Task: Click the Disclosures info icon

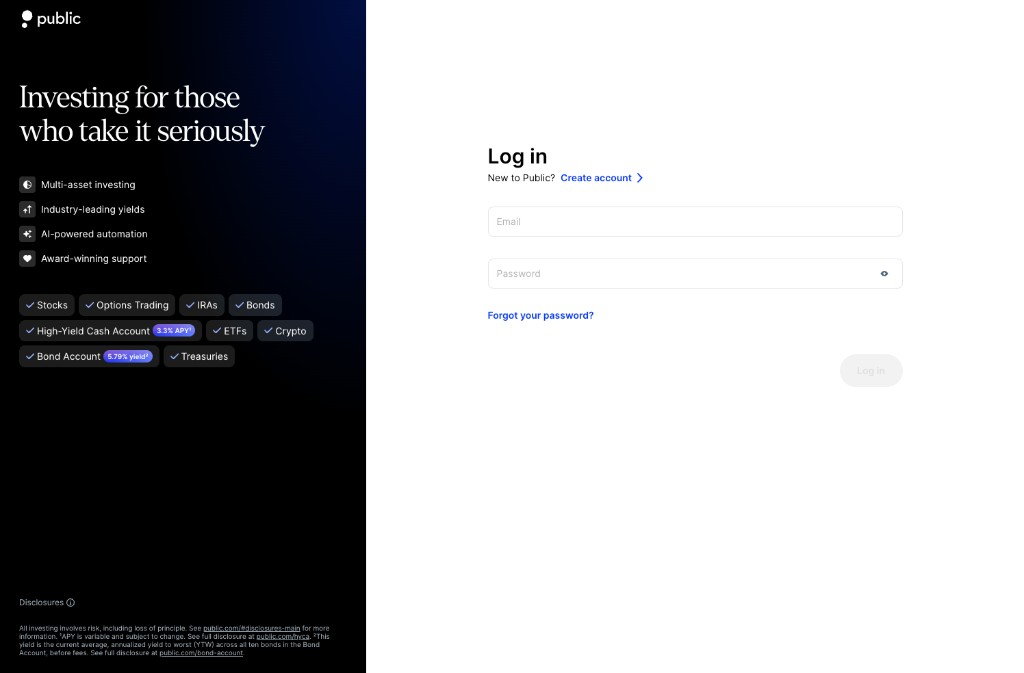Action: point(71,603)
